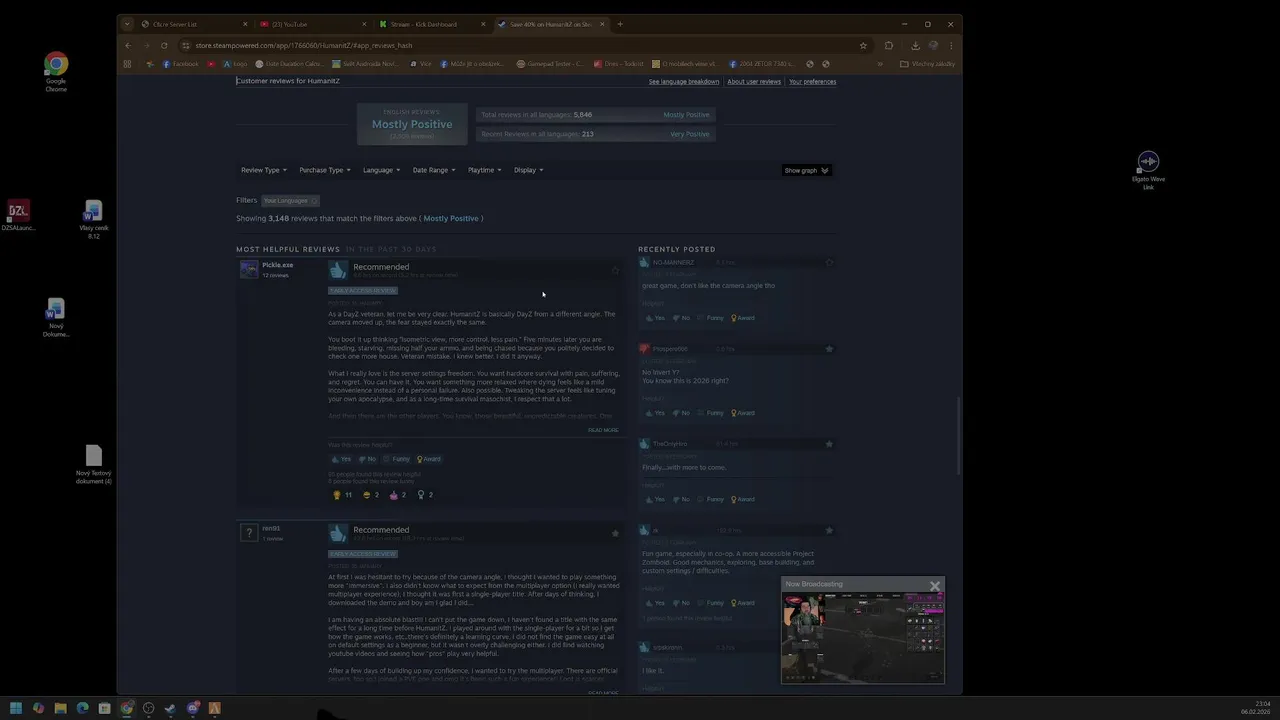Expand the Playtime filter dropdown
This screenshot has width=1280, height=720.
click(485, 170)
